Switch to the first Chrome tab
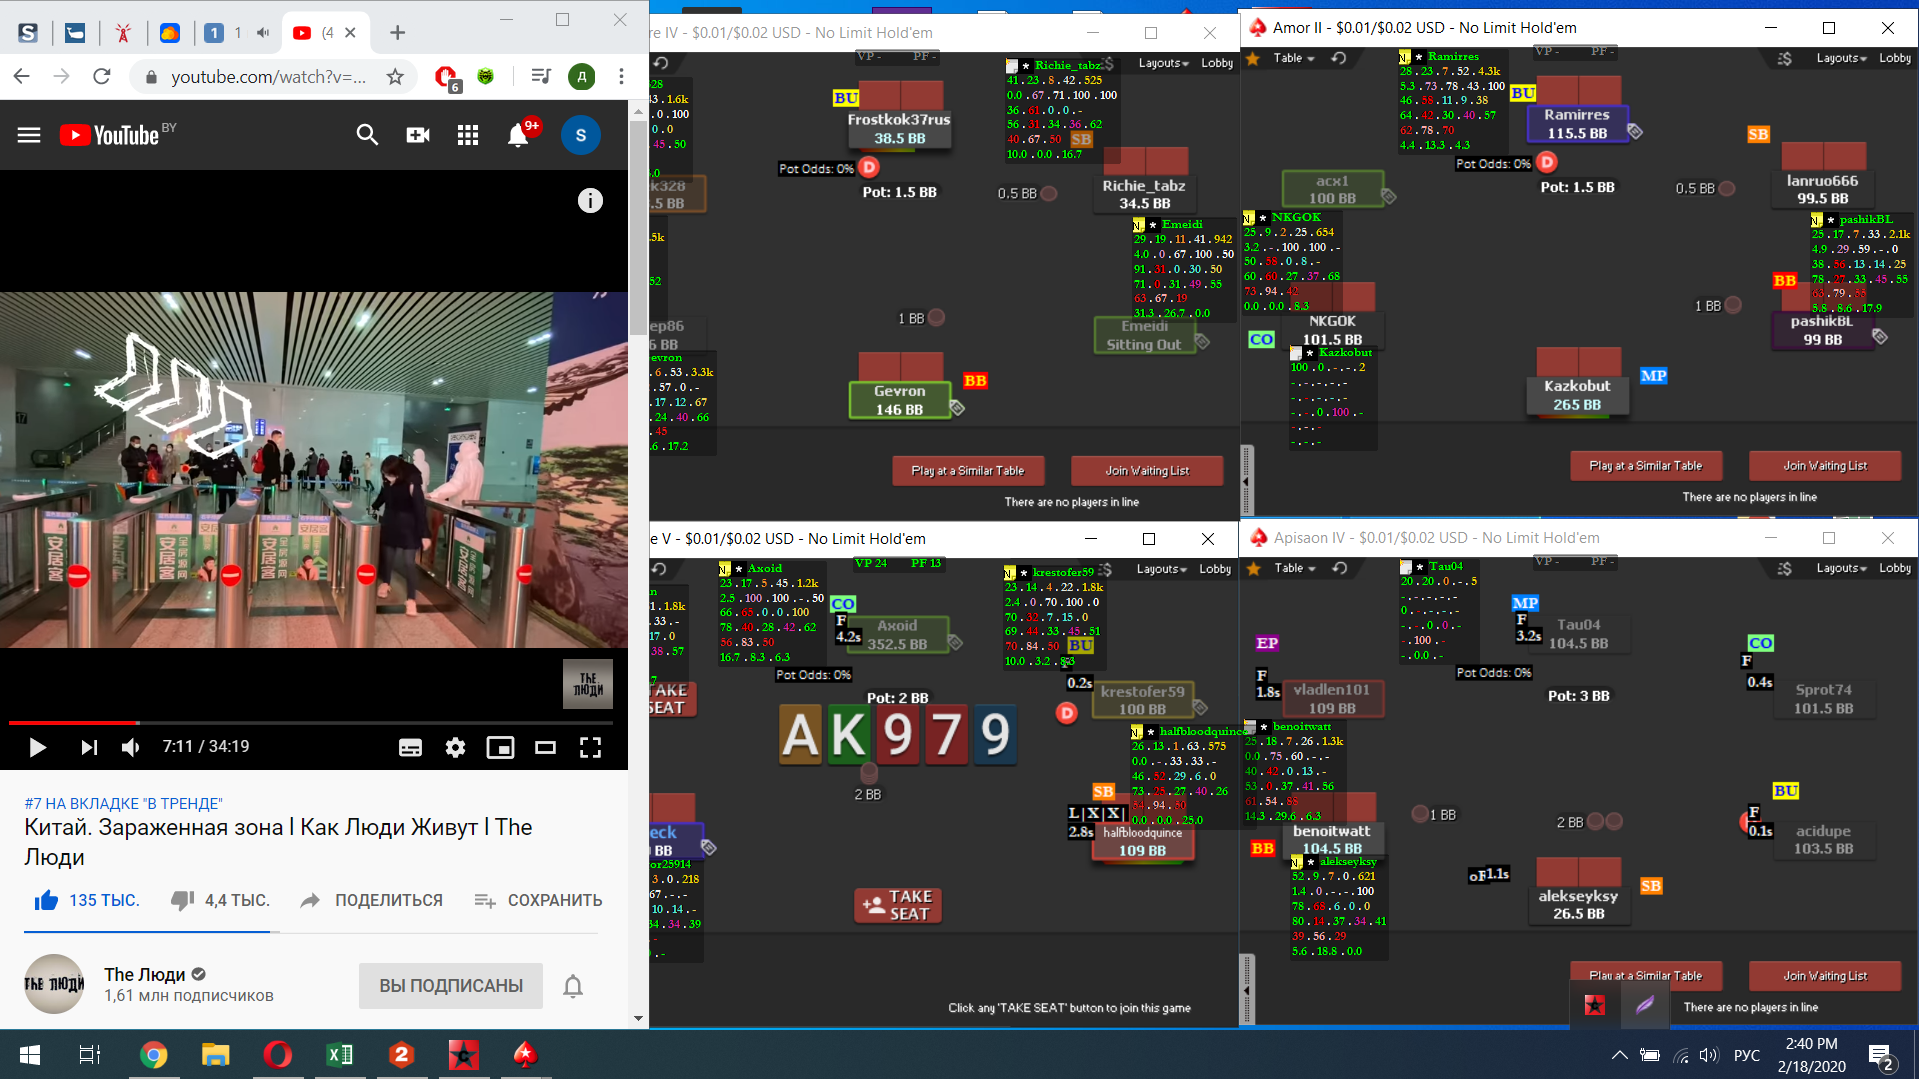The image size is (1919, 1079). click(28, 33)
